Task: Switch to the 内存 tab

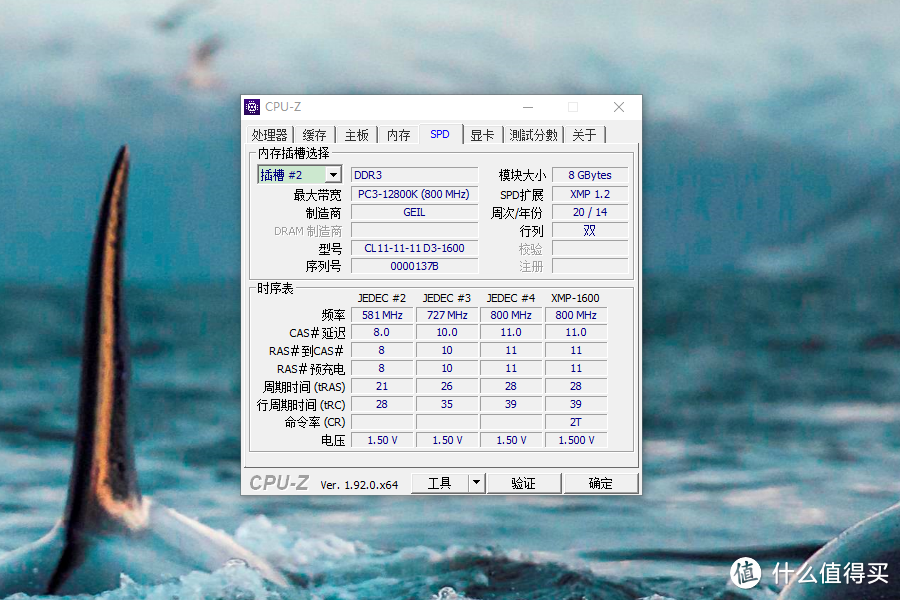Action: [x=398, y=135]
